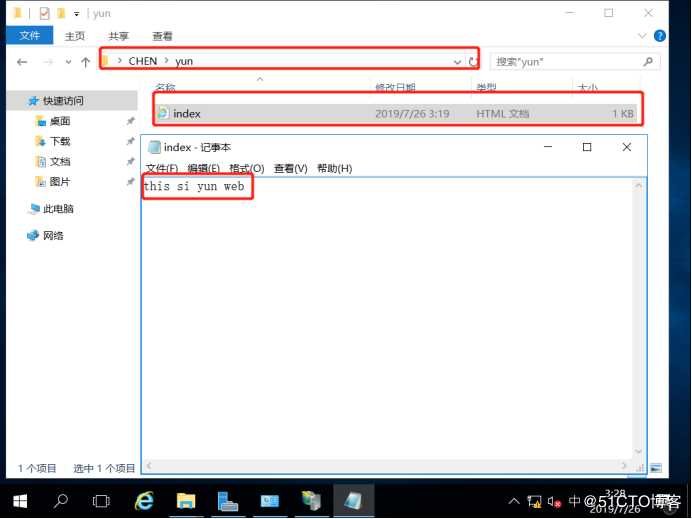The height and width of the screenshot is (519, 692).
Task: Click the search magnifier icon
Action: (x=648, y=62)
